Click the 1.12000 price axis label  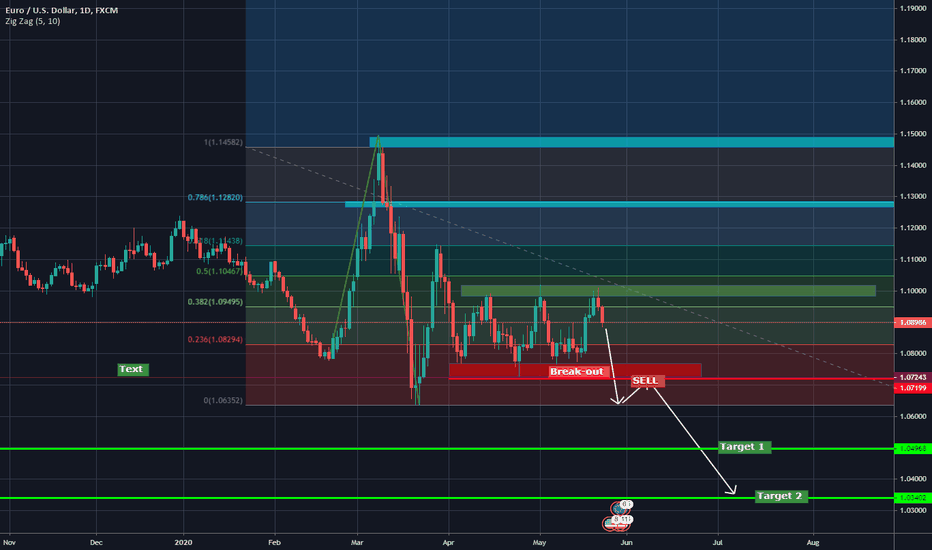click(913, 228)
